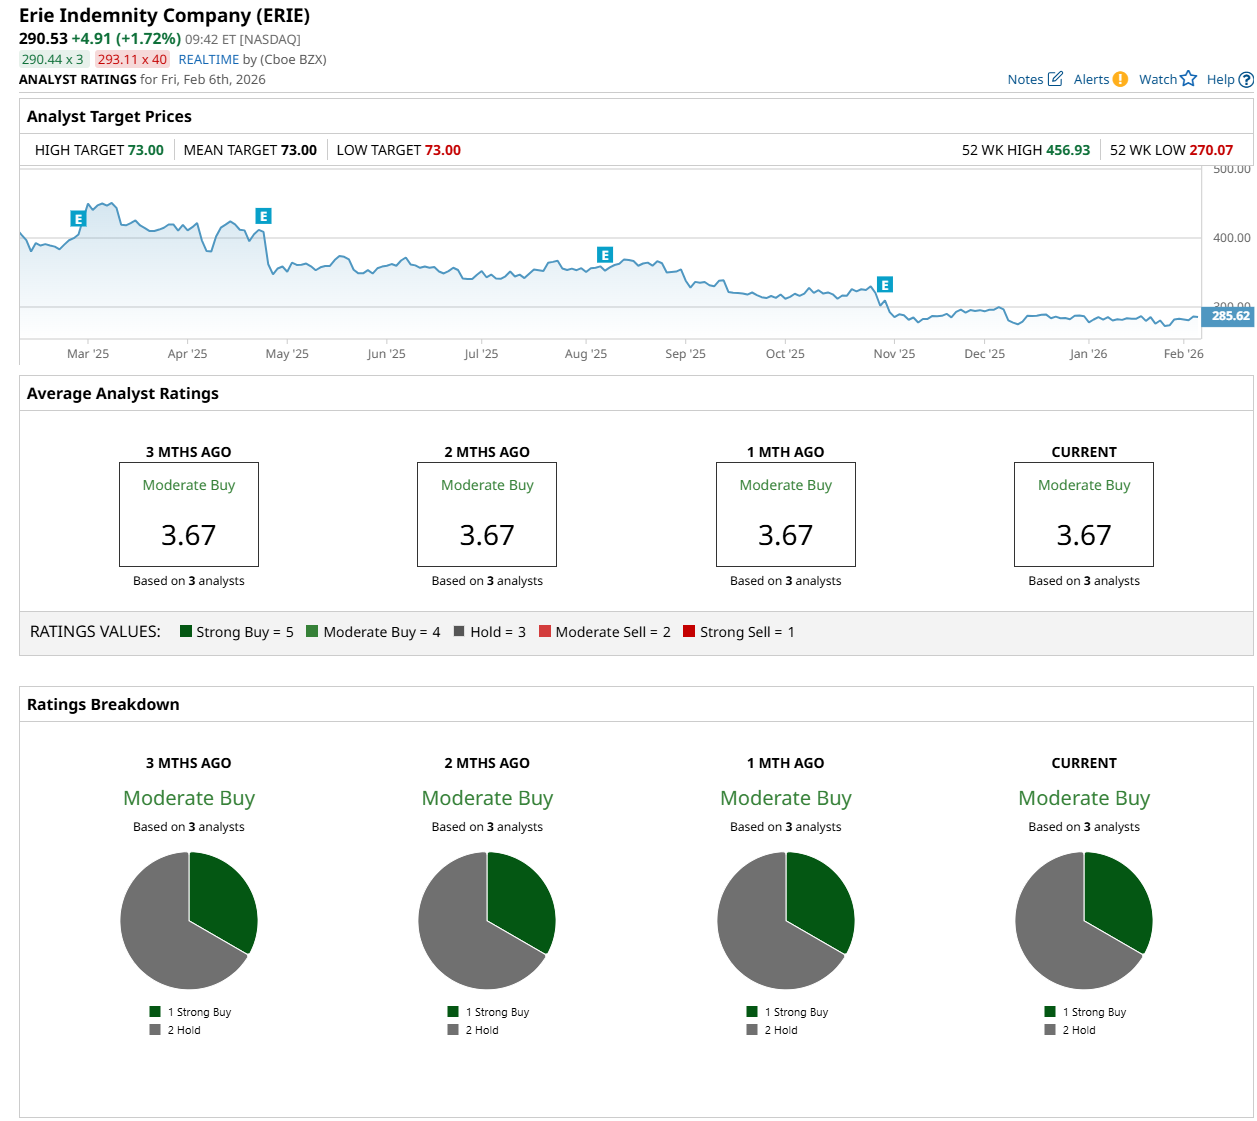Click the Moderate Sell swatch in Ratings Values
This screenshot has height=1121, width=1257.
tap(545, 631)
